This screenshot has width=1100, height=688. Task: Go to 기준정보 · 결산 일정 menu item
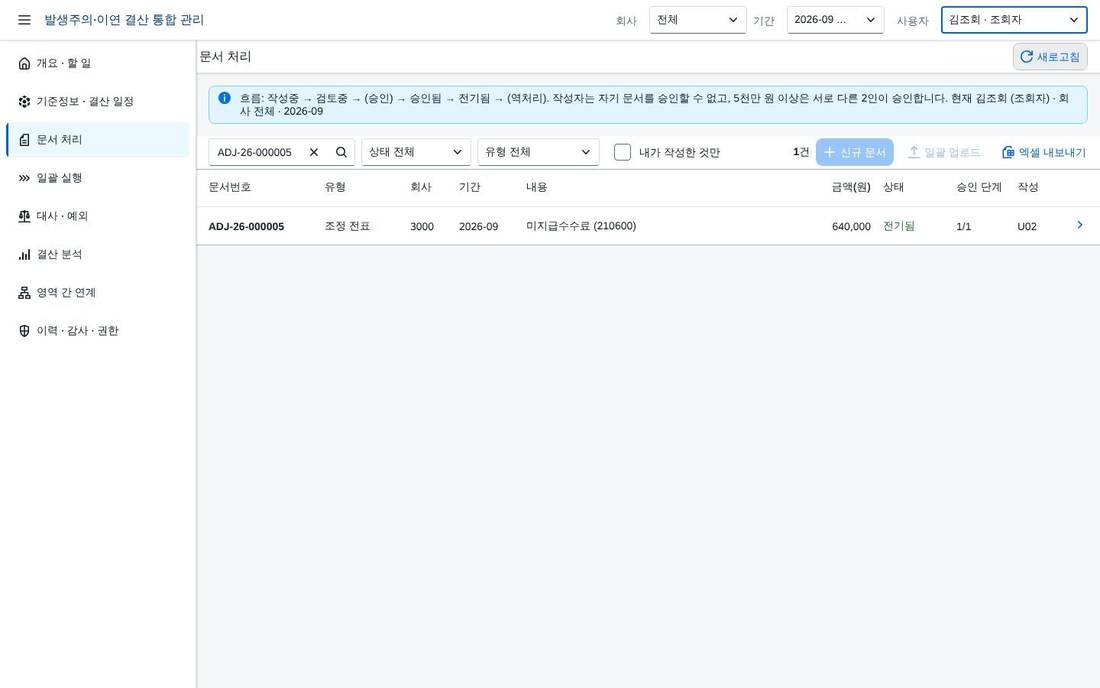tap(98, 102)
